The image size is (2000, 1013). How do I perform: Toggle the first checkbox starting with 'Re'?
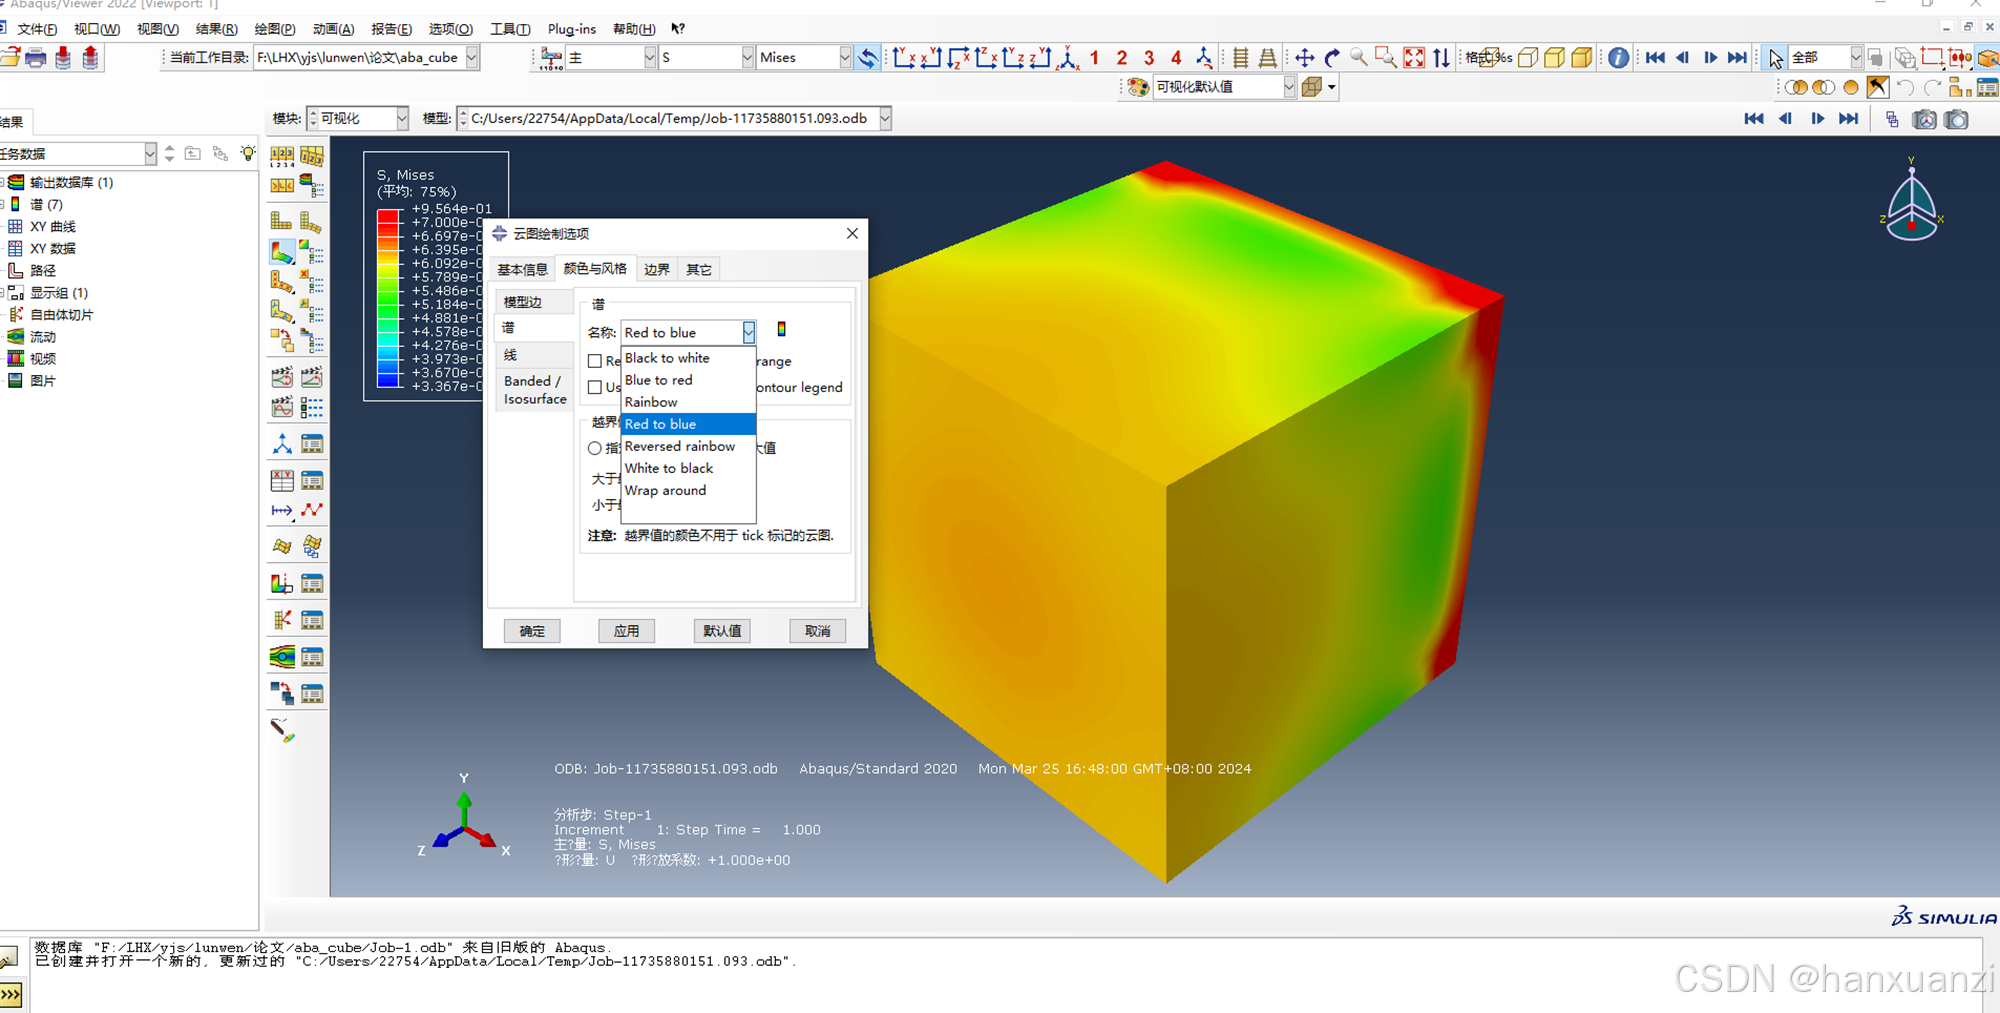(595, 361)
